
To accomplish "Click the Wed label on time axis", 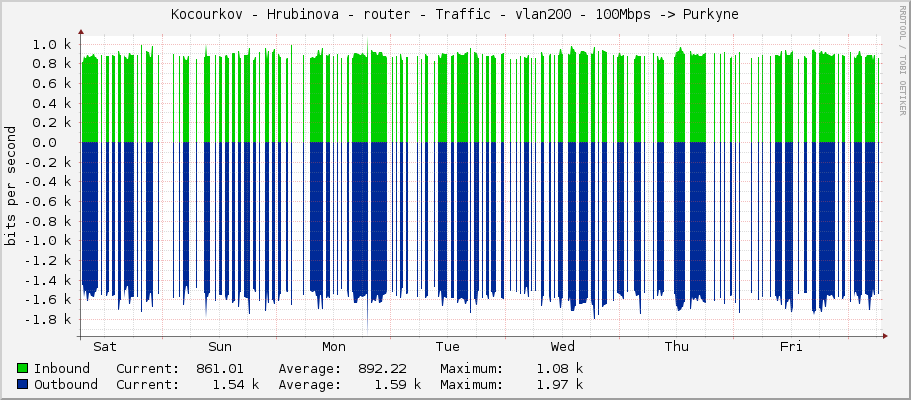I will tap(562, 347).
